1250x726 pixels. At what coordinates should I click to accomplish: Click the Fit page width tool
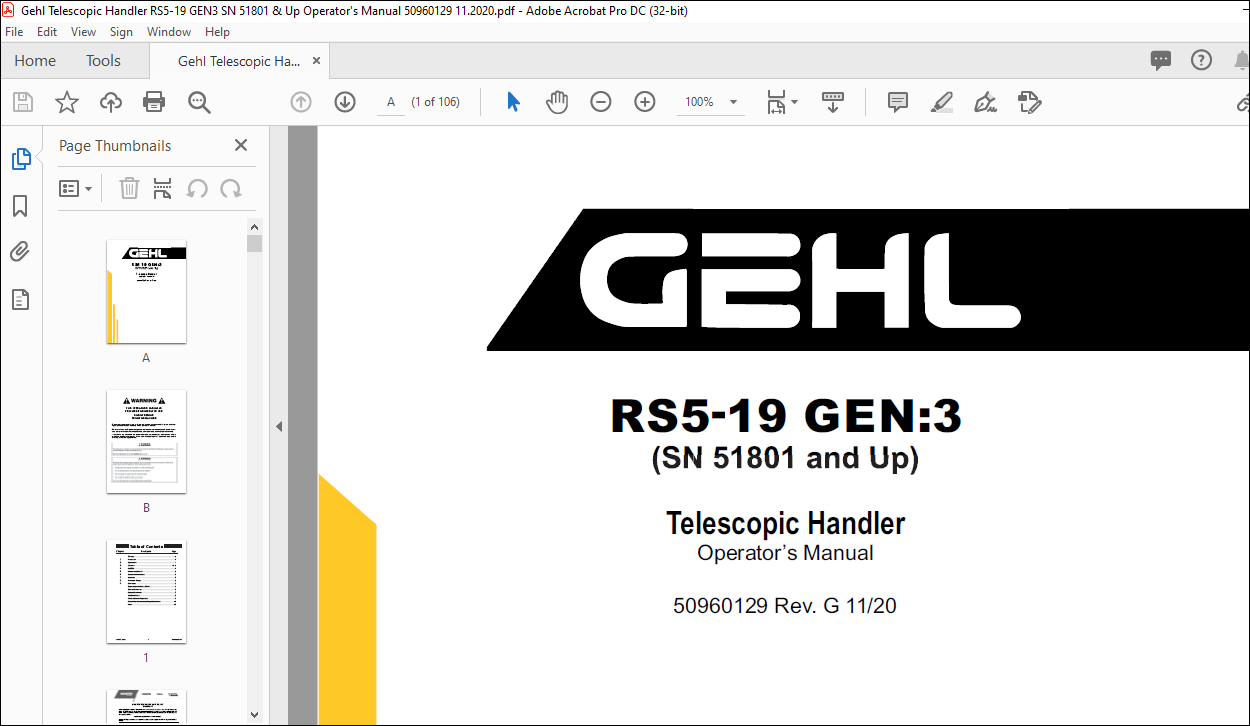(776, 102)
